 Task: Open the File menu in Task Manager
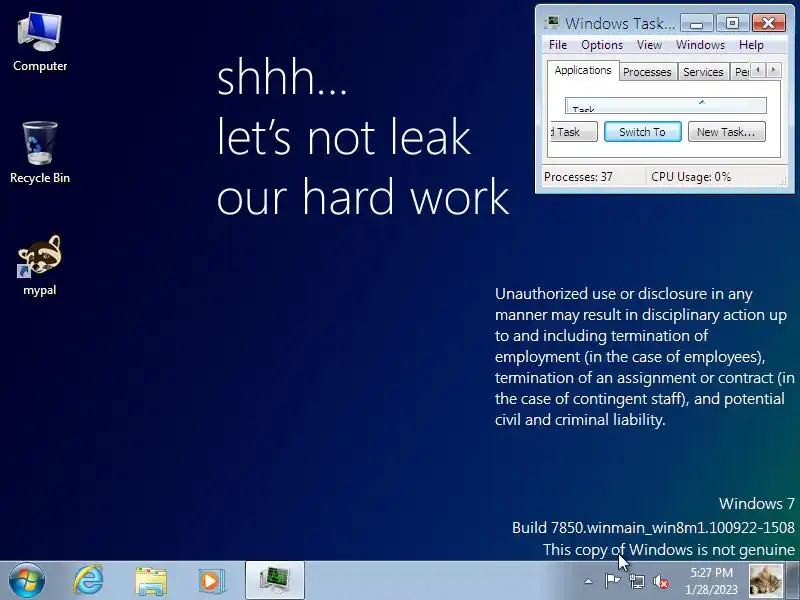pos(558,45)
